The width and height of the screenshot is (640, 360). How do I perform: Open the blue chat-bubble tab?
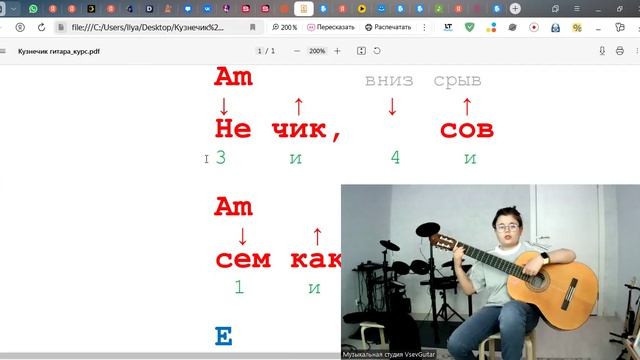(188, 9)
